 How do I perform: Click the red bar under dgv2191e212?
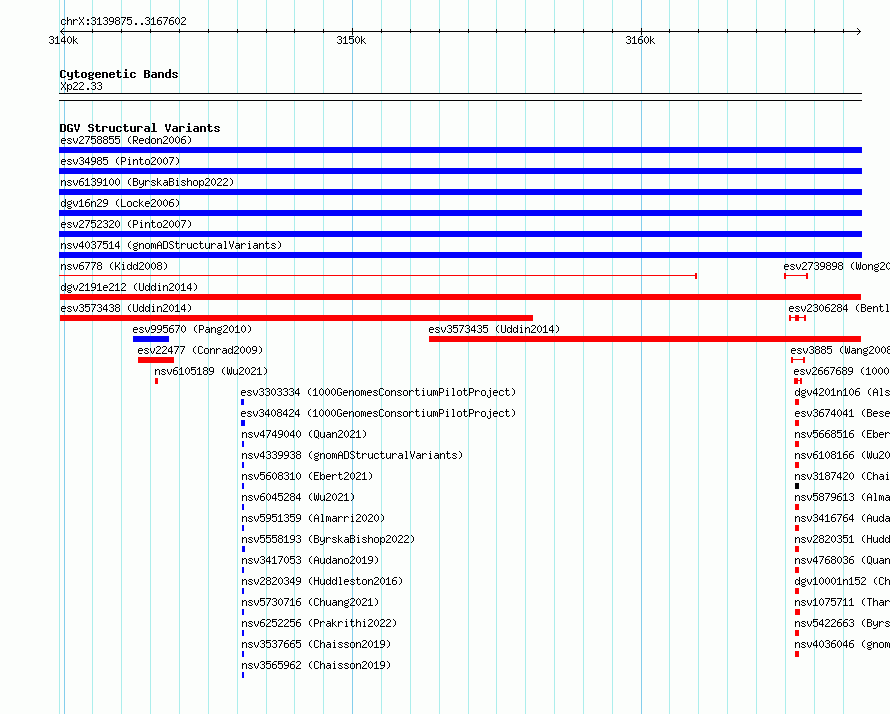tap(460, 297)
